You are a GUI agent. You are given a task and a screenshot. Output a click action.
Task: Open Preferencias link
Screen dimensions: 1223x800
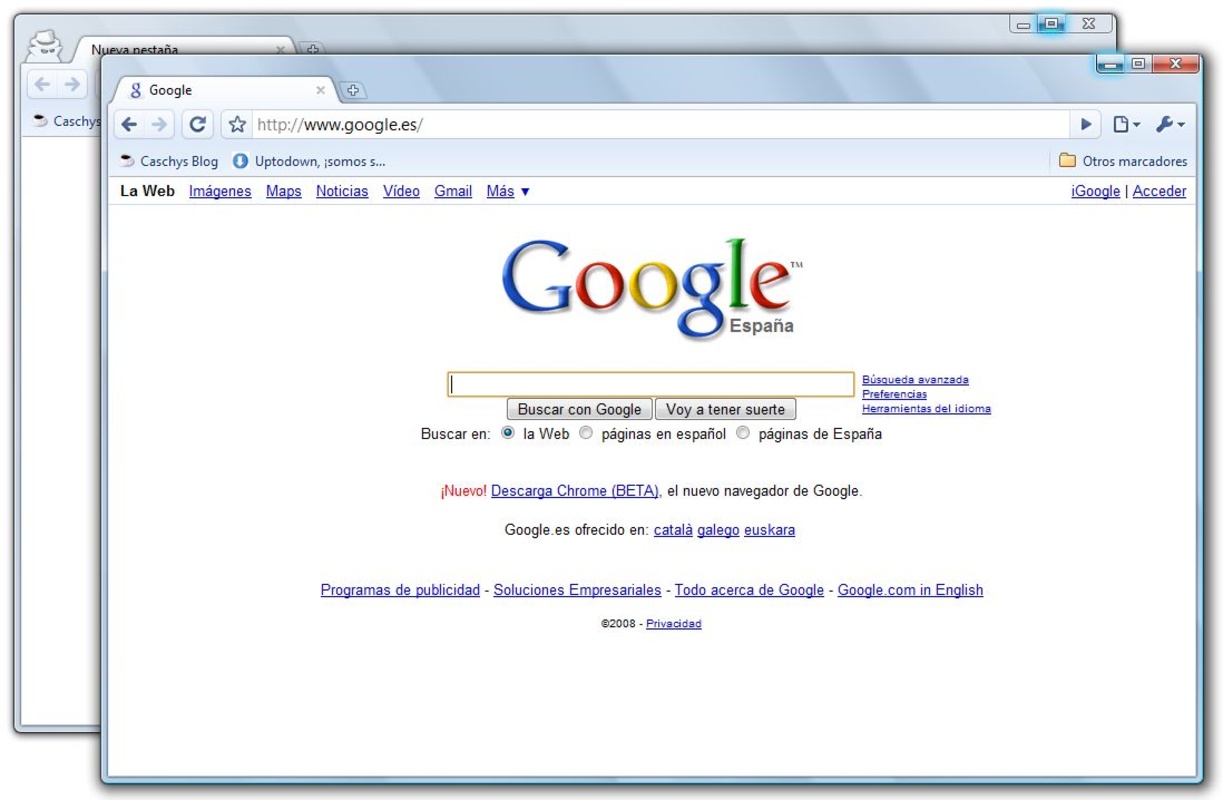(x=894, y=394)
